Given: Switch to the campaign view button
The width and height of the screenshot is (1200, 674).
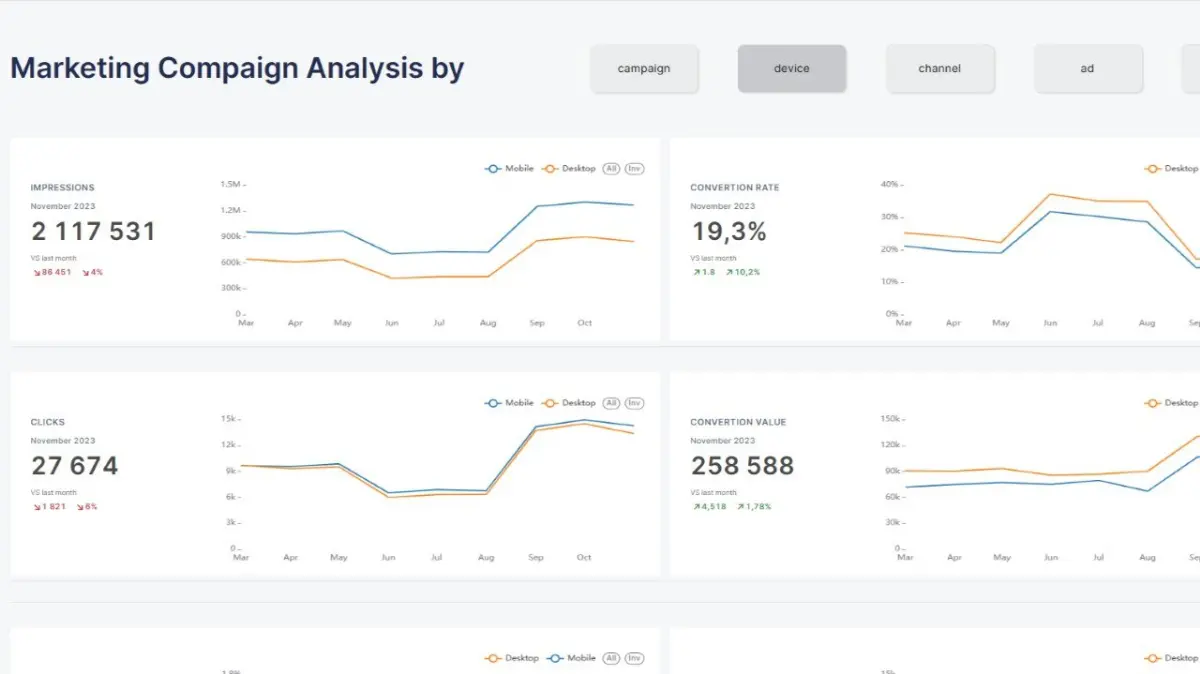Looking at the screenshot, I should coord(644,69).
